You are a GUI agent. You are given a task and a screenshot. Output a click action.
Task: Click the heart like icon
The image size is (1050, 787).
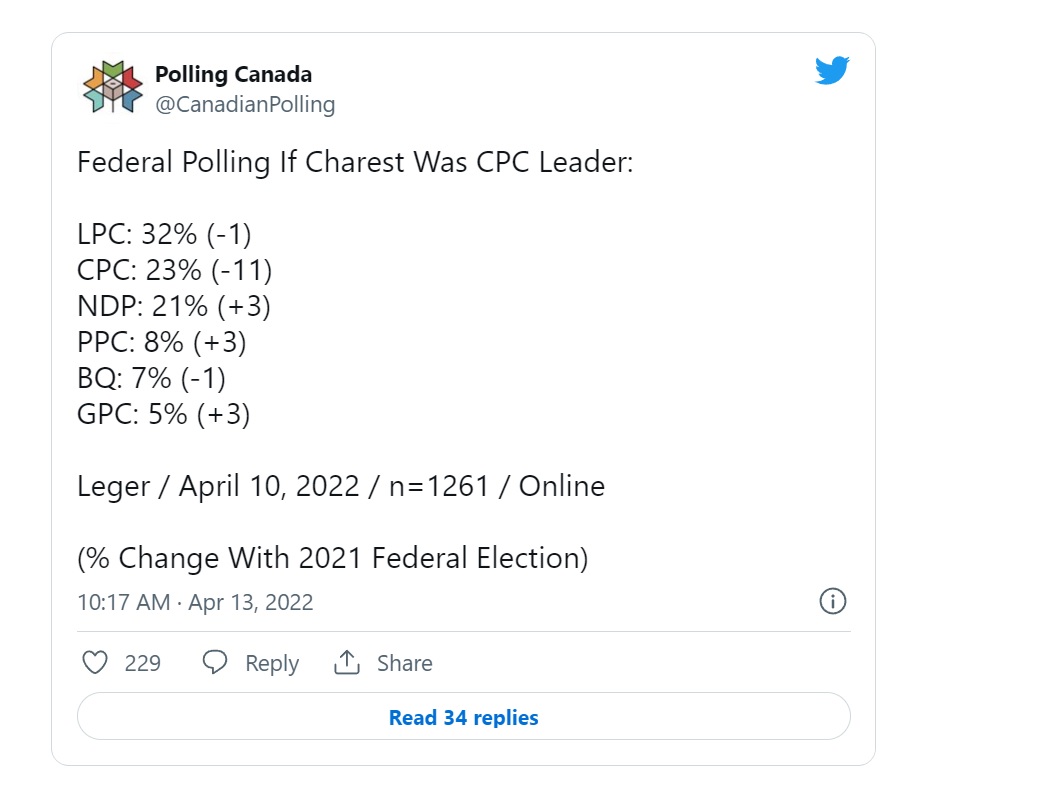coord(94,662)
